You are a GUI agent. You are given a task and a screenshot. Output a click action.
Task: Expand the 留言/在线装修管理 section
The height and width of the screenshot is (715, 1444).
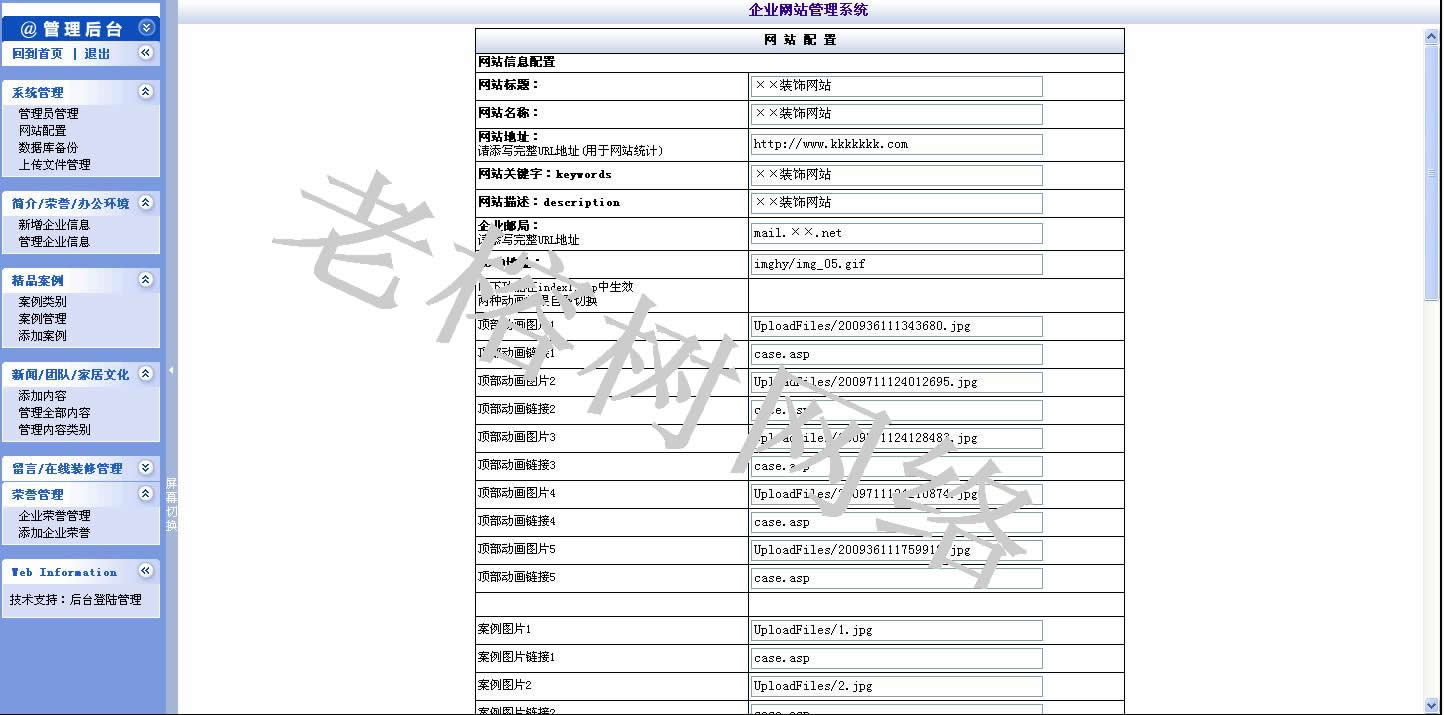tap(146, 467)
